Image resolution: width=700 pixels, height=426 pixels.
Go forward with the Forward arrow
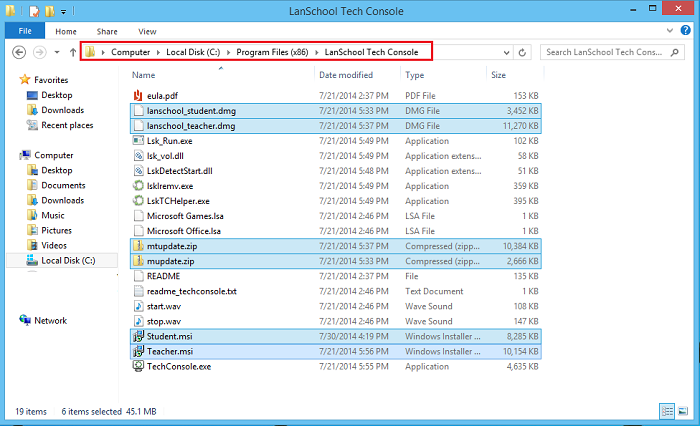[x=40, y=52]
